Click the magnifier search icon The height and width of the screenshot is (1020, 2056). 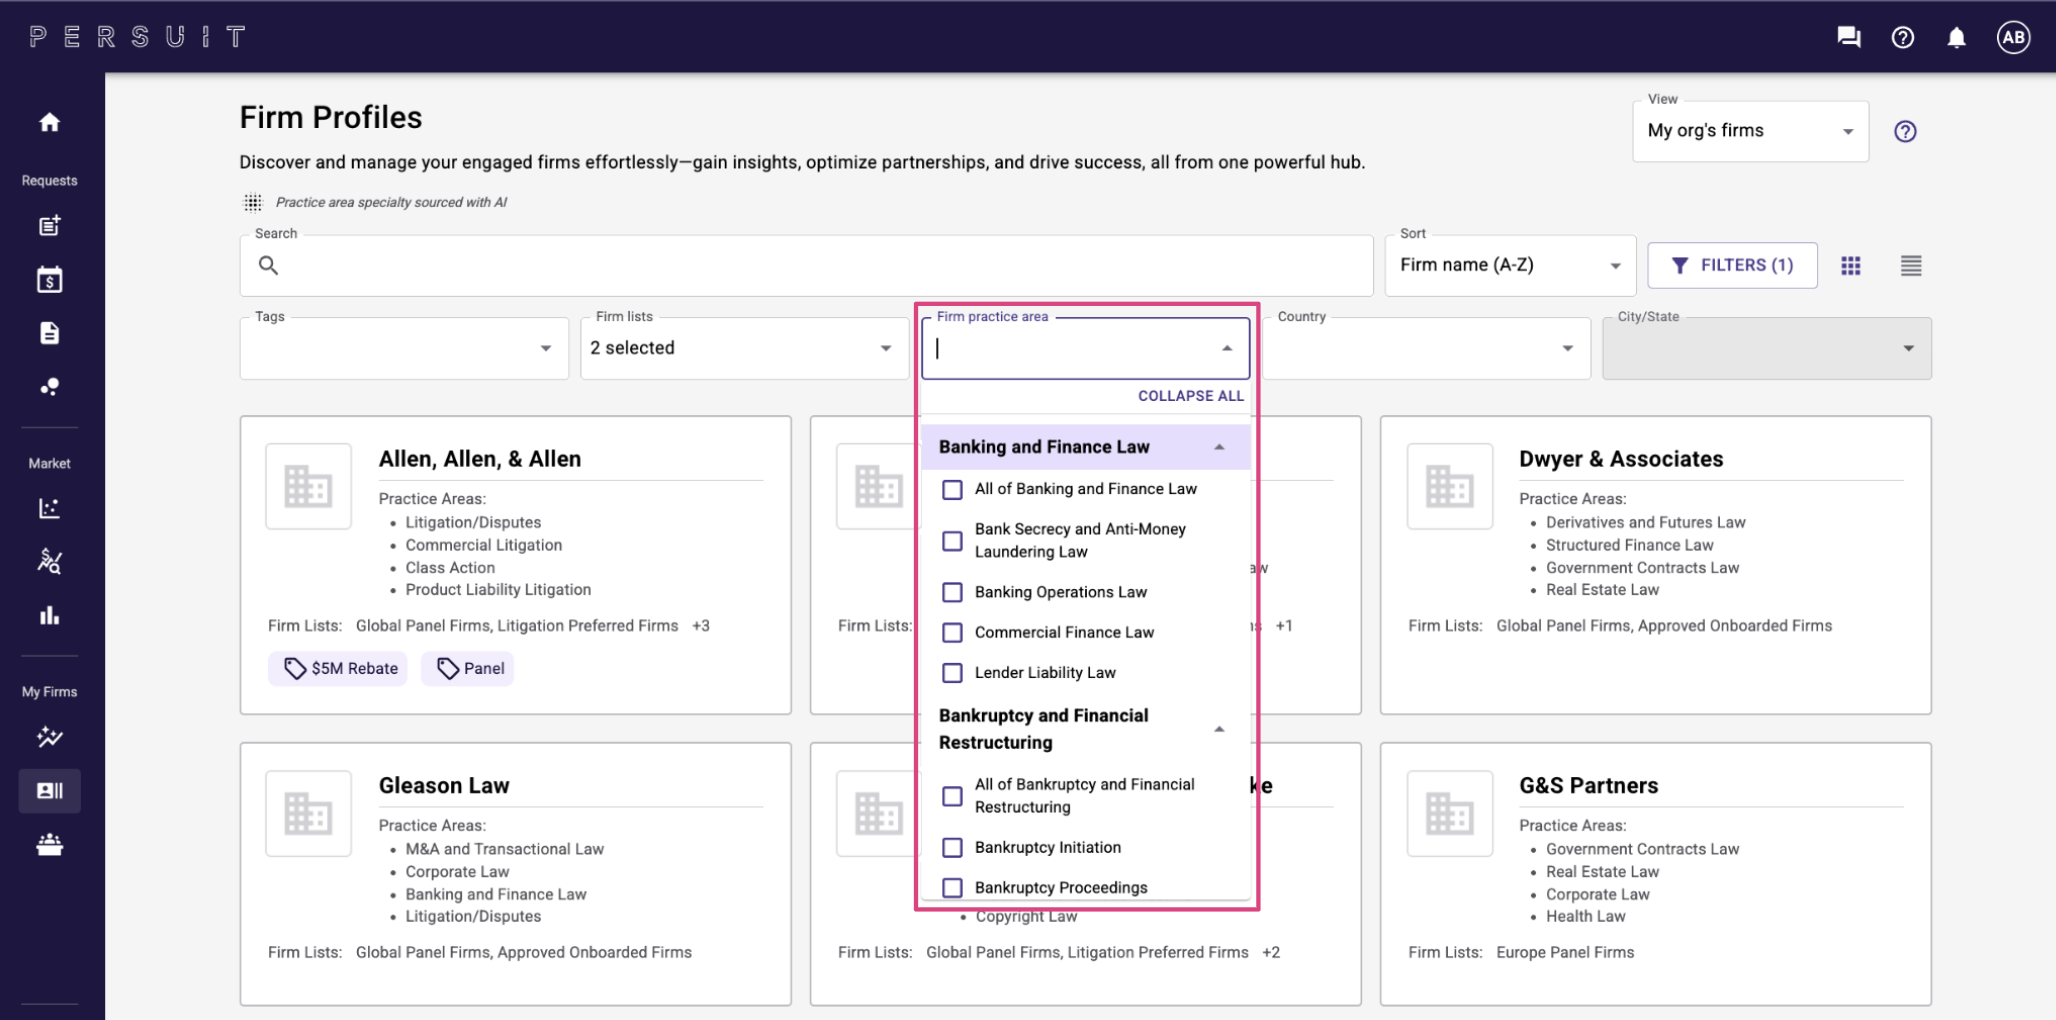point(268,265)
